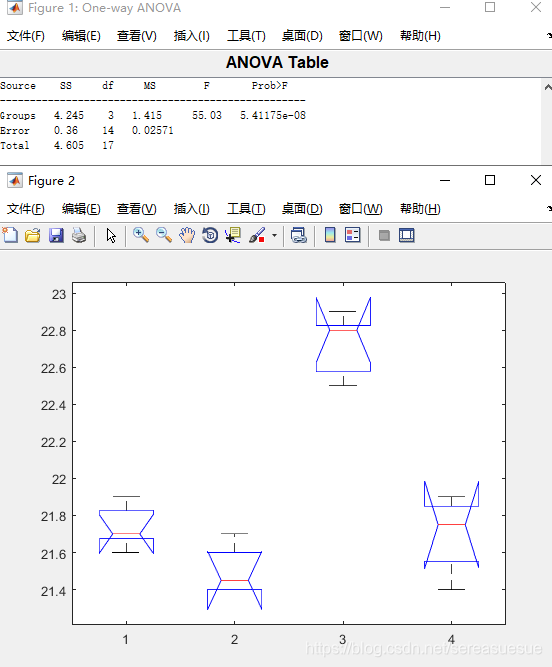Minimize the Figure 2 window
552x667 pixels.
pos(445,180)
